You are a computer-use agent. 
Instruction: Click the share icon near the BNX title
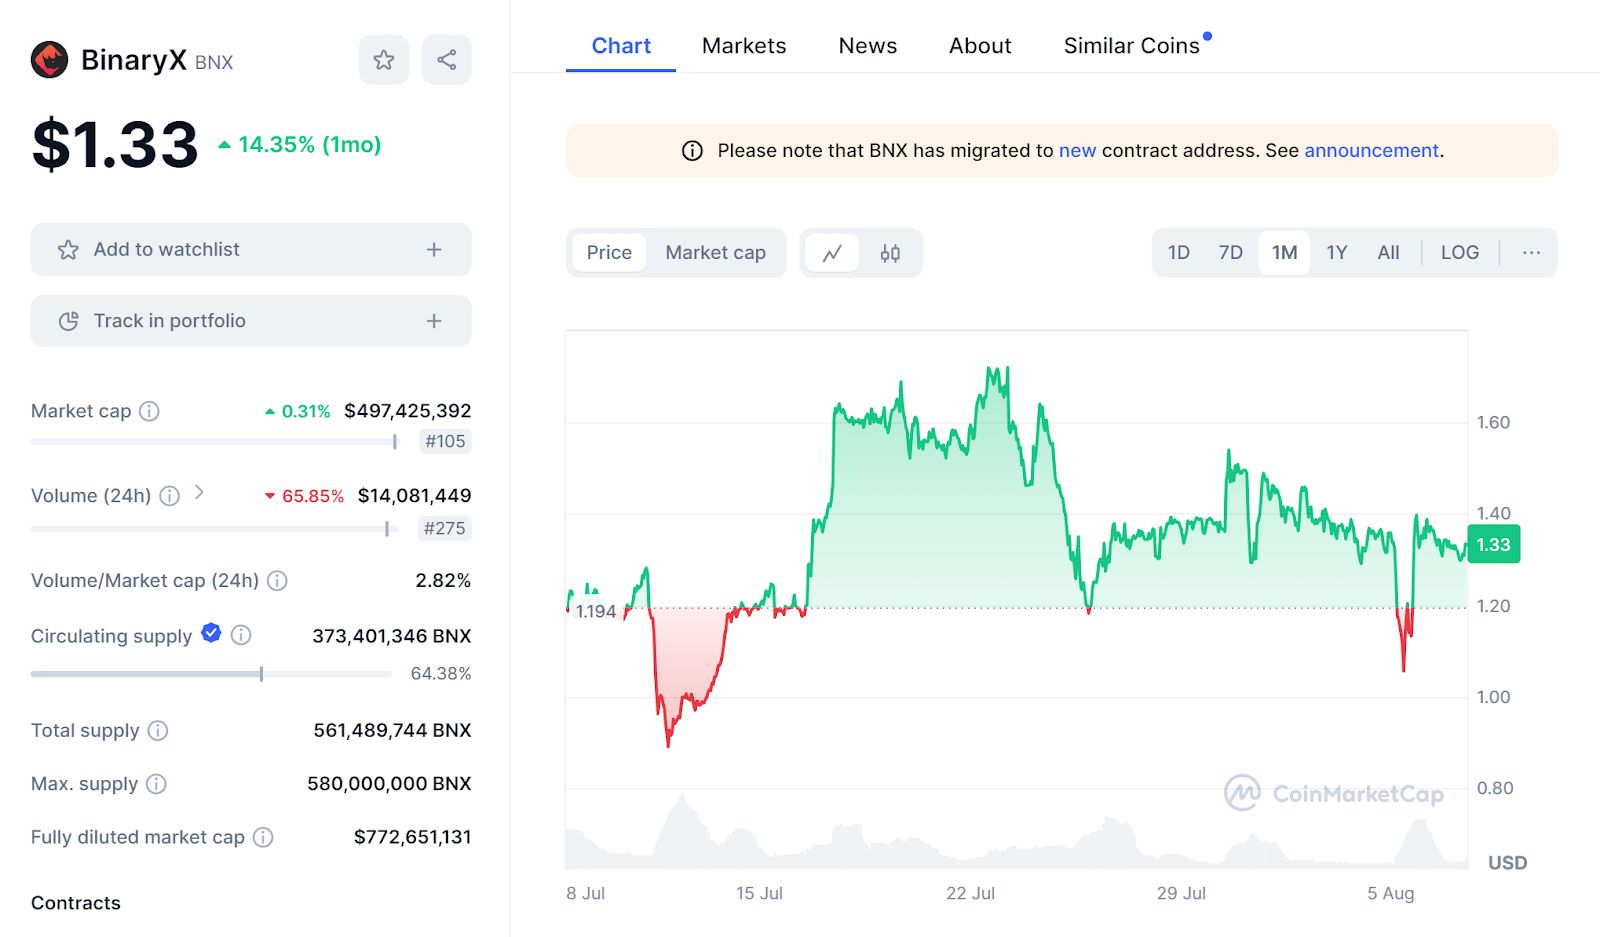(x=446, y=60)
